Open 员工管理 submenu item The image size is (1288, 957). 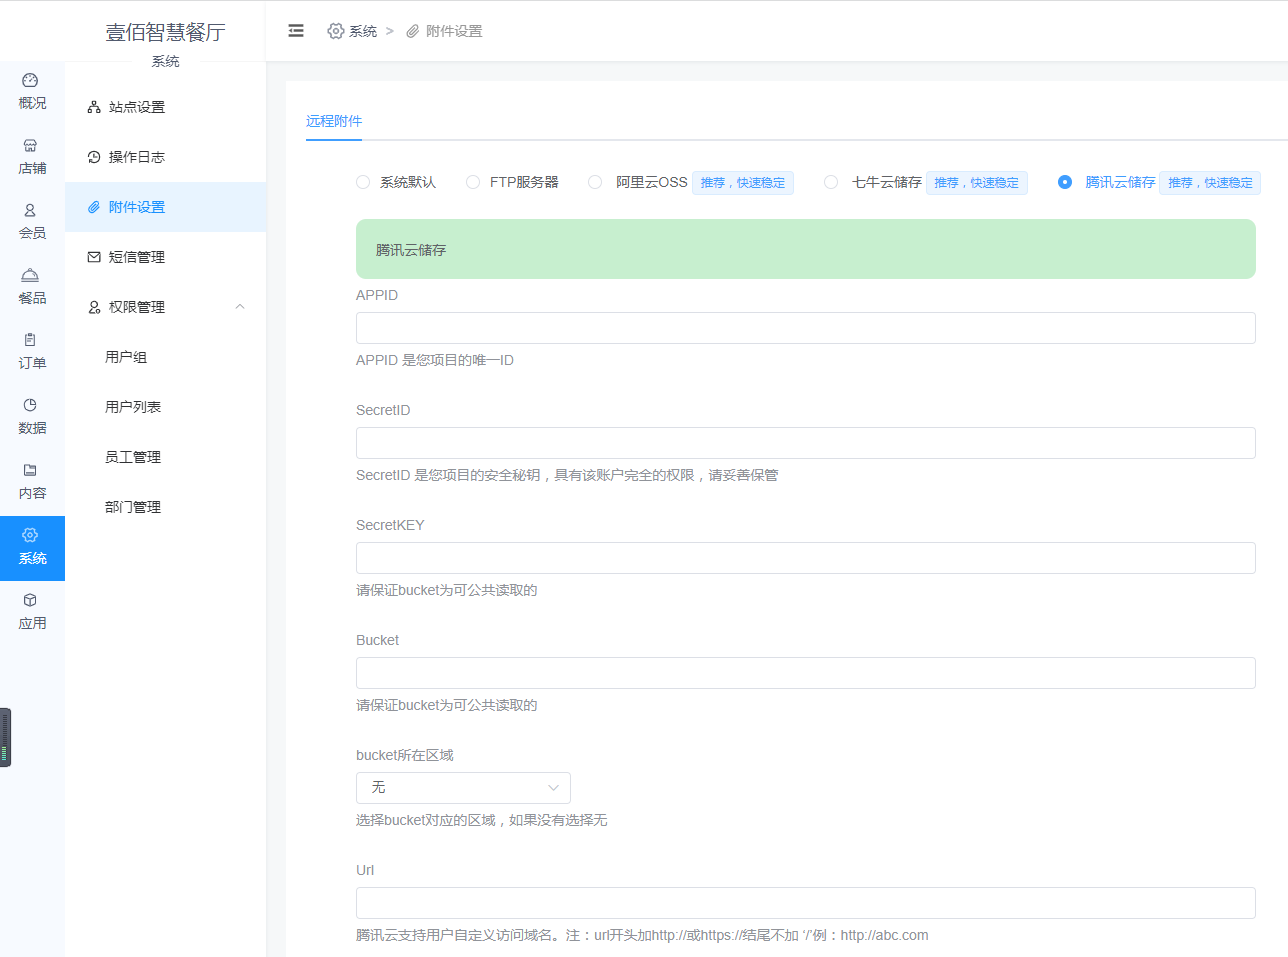[166, 457]
